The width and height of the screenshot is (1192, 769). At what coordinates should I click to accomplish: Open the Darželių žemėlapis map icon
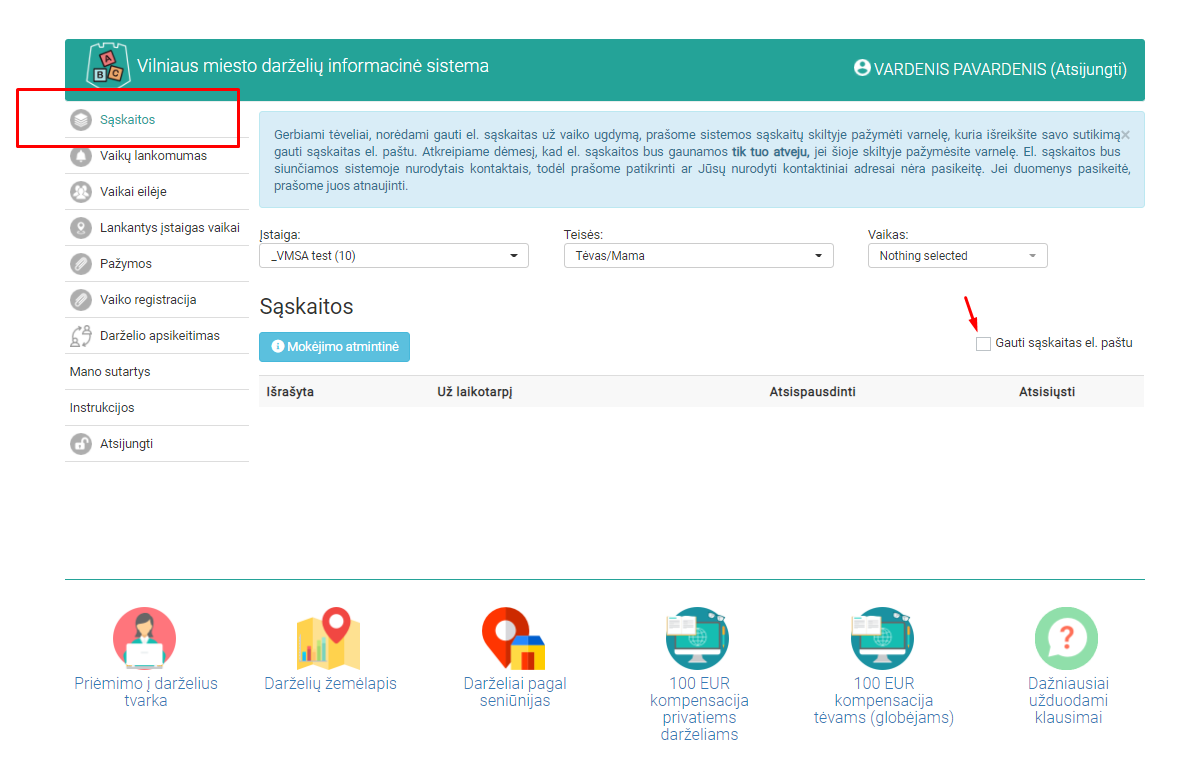pos(329,638)
